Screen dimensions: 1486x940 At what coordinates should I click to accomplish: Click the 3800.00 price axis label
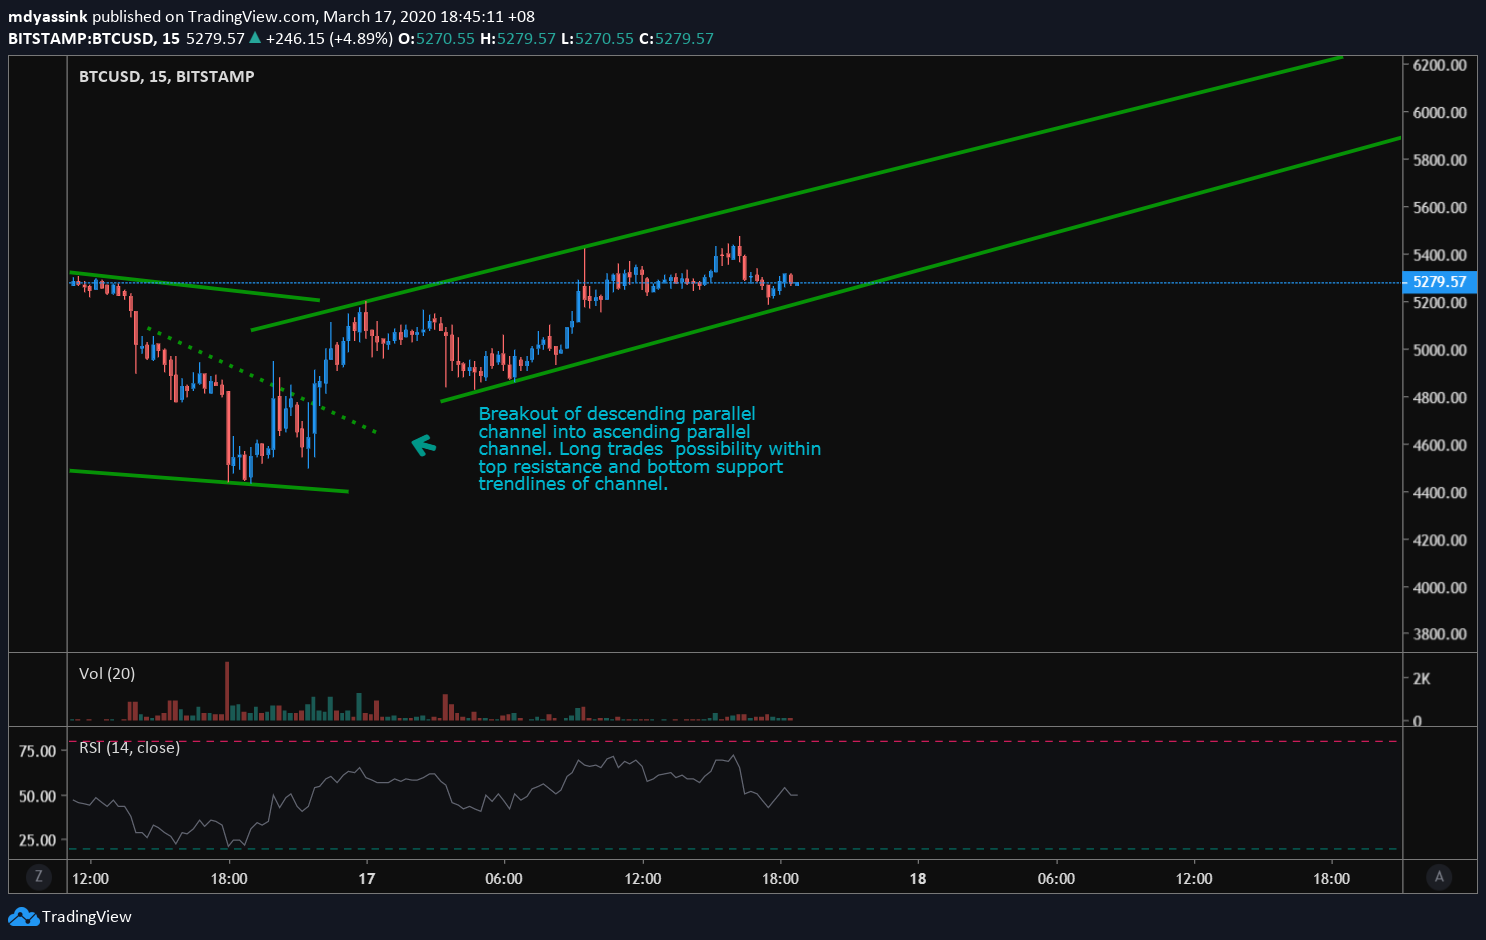1440,634
